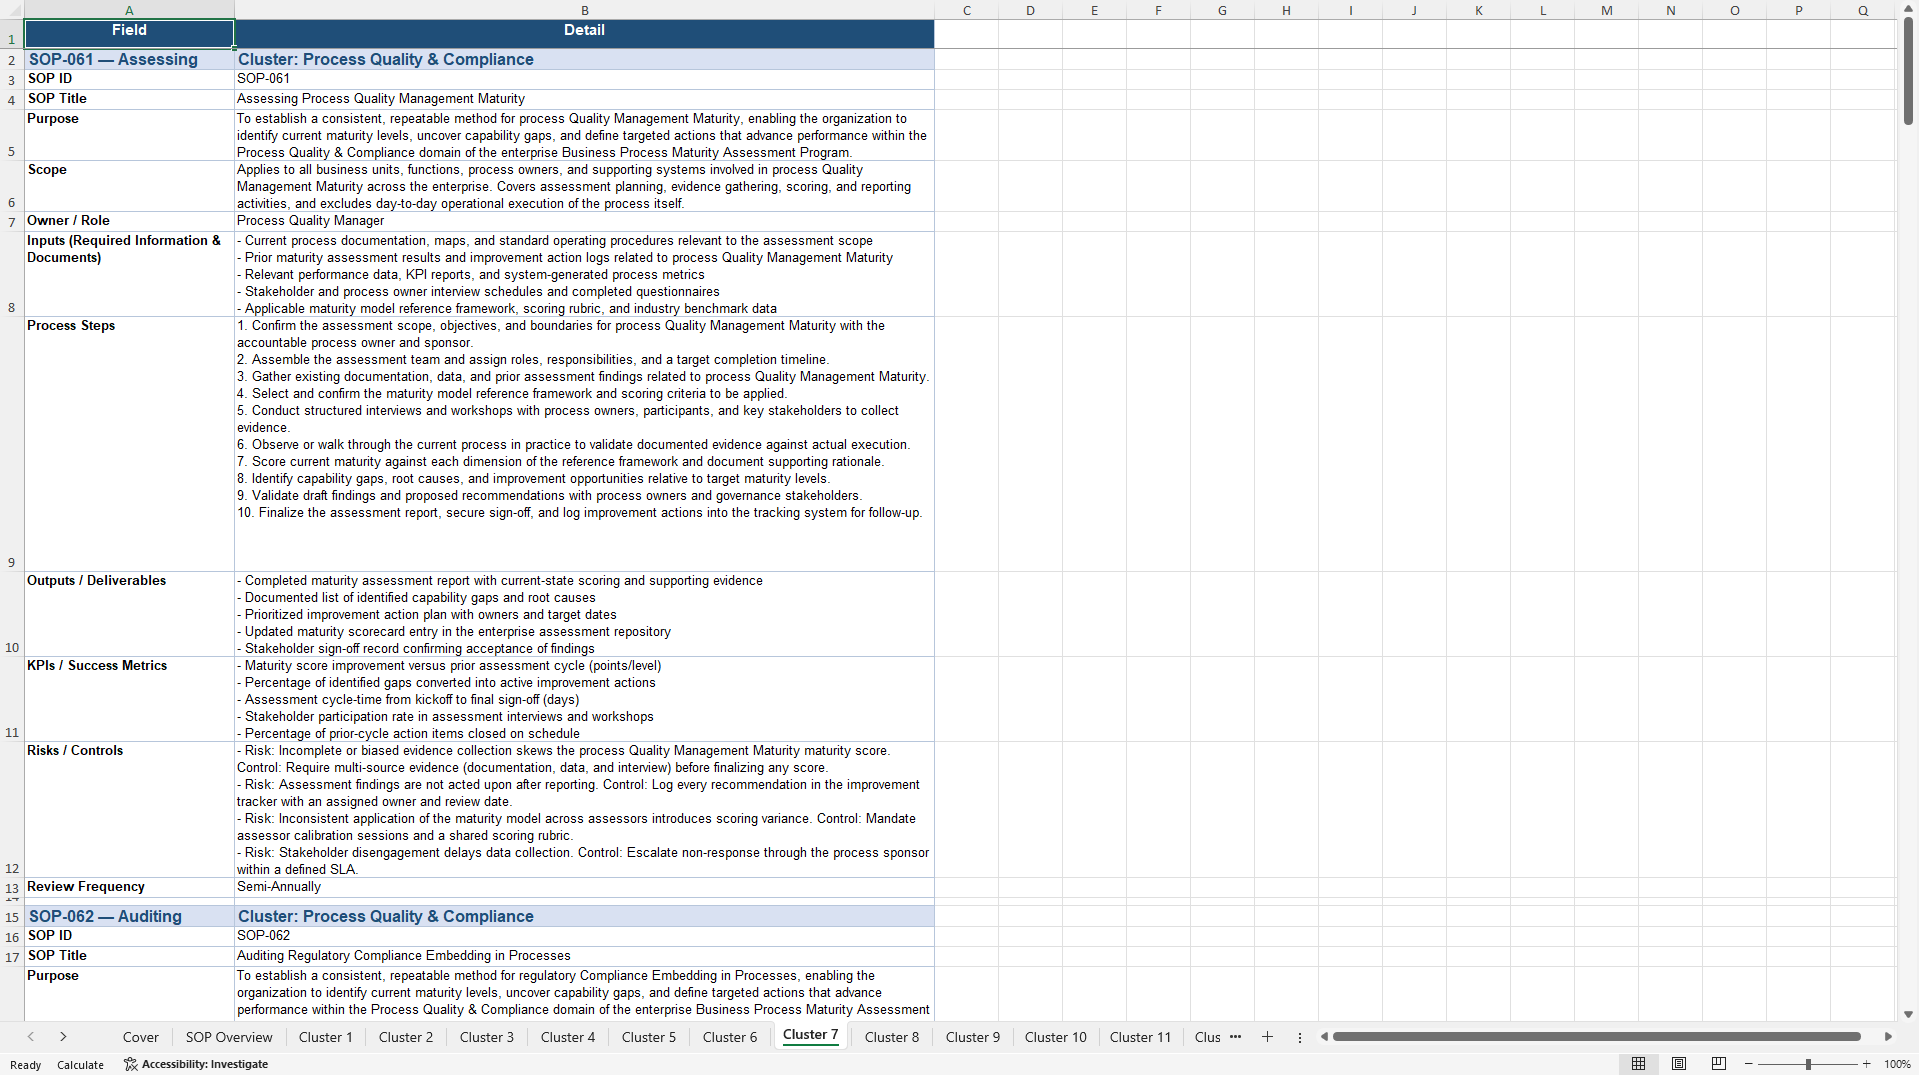Click 'Auditing Regulatory Compliance Embedding' title cell
This screenshot has height=1075, width=1919.
(585, 956)
